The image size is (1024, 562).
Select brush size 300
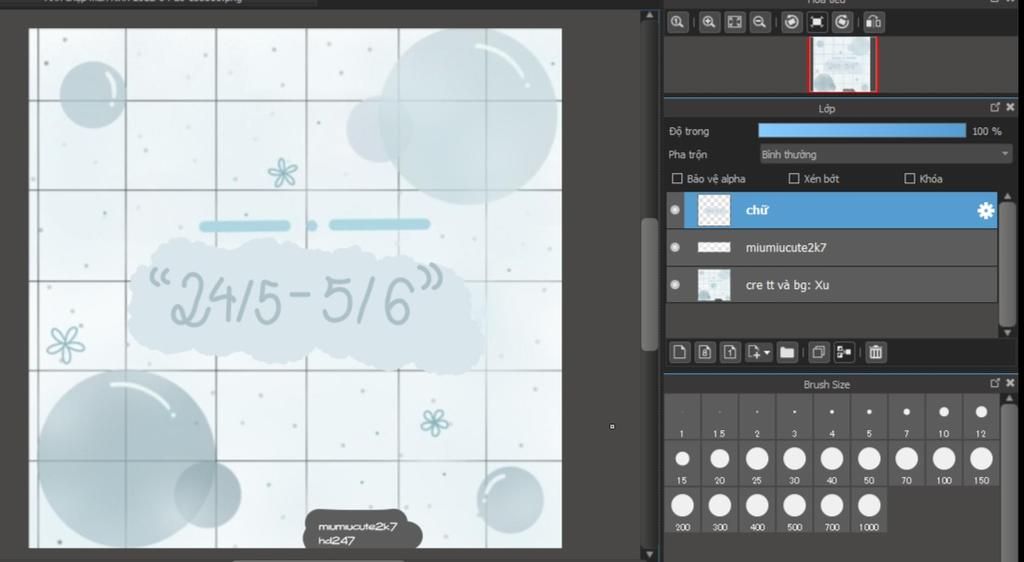point(719,510)
